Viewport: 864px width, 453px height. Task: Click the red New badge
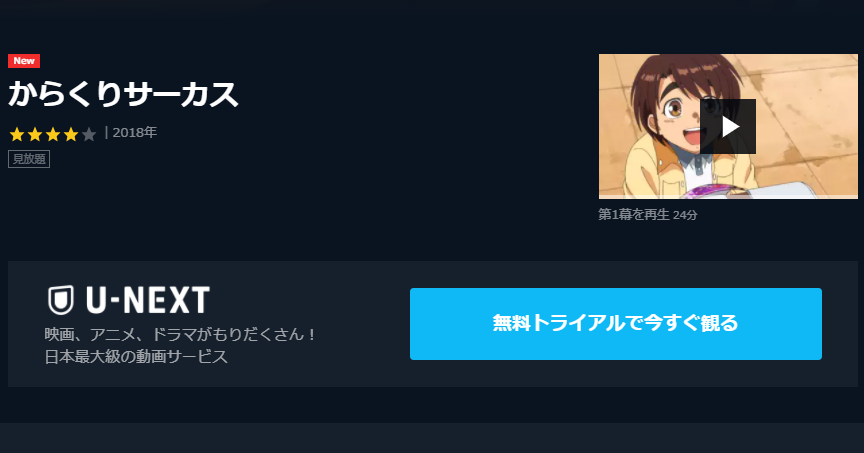click(x=24, y=61)
